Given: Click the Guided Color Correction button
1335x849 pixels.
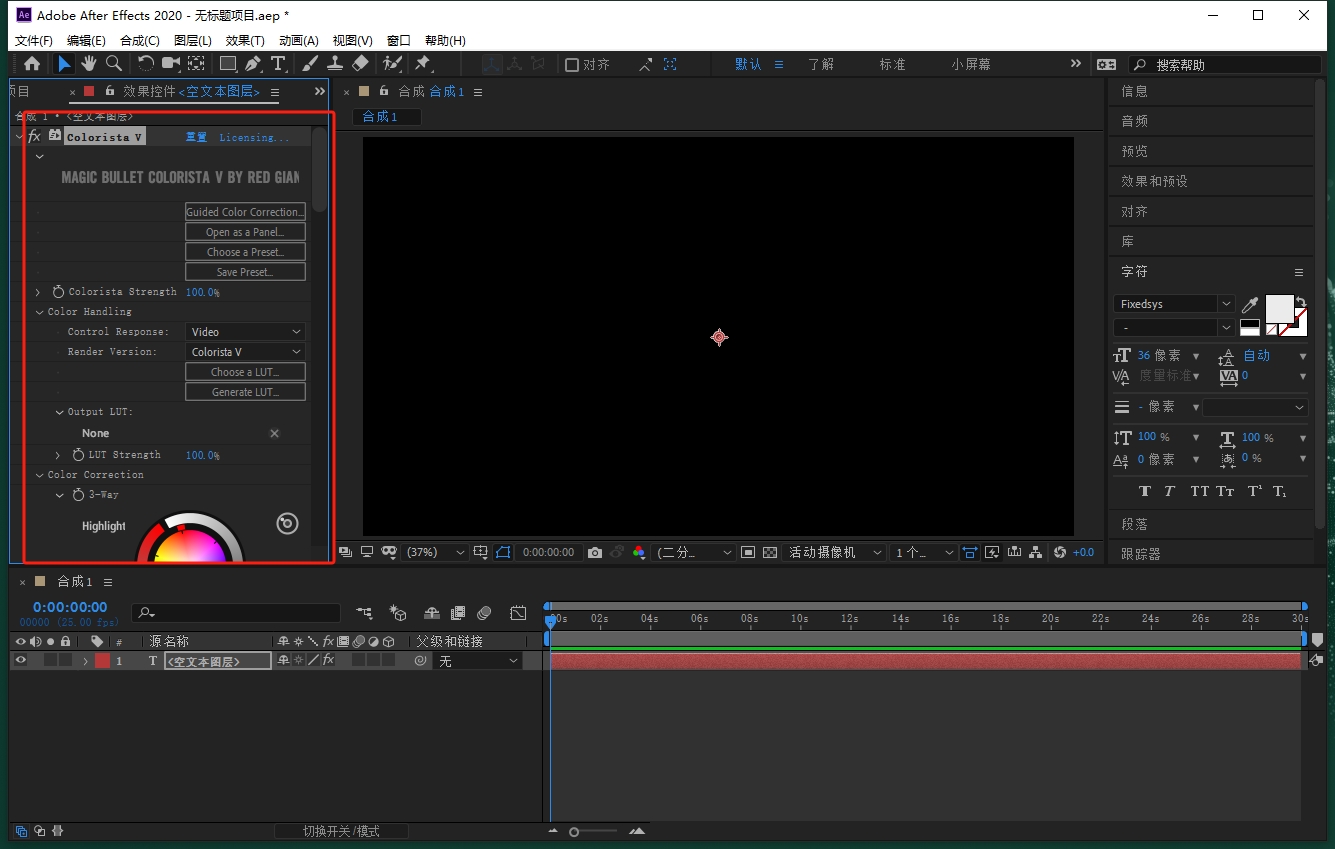Looking at the screenshot, I should coord(245,212).
